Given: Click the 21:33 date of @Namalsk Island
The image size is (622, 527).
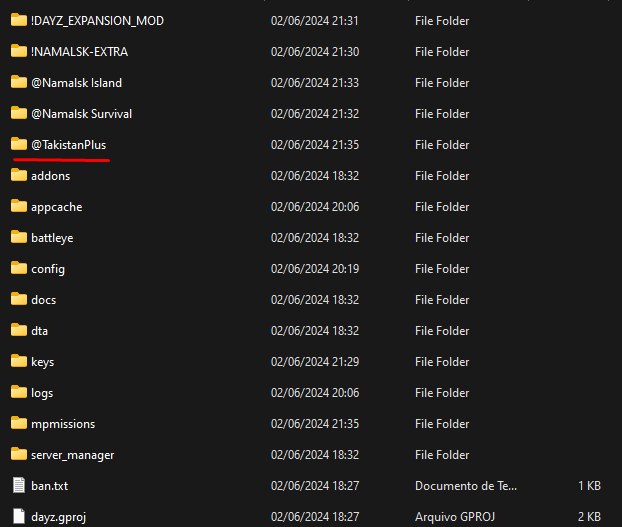Looking at the screenshot, I should click(315, 83).
